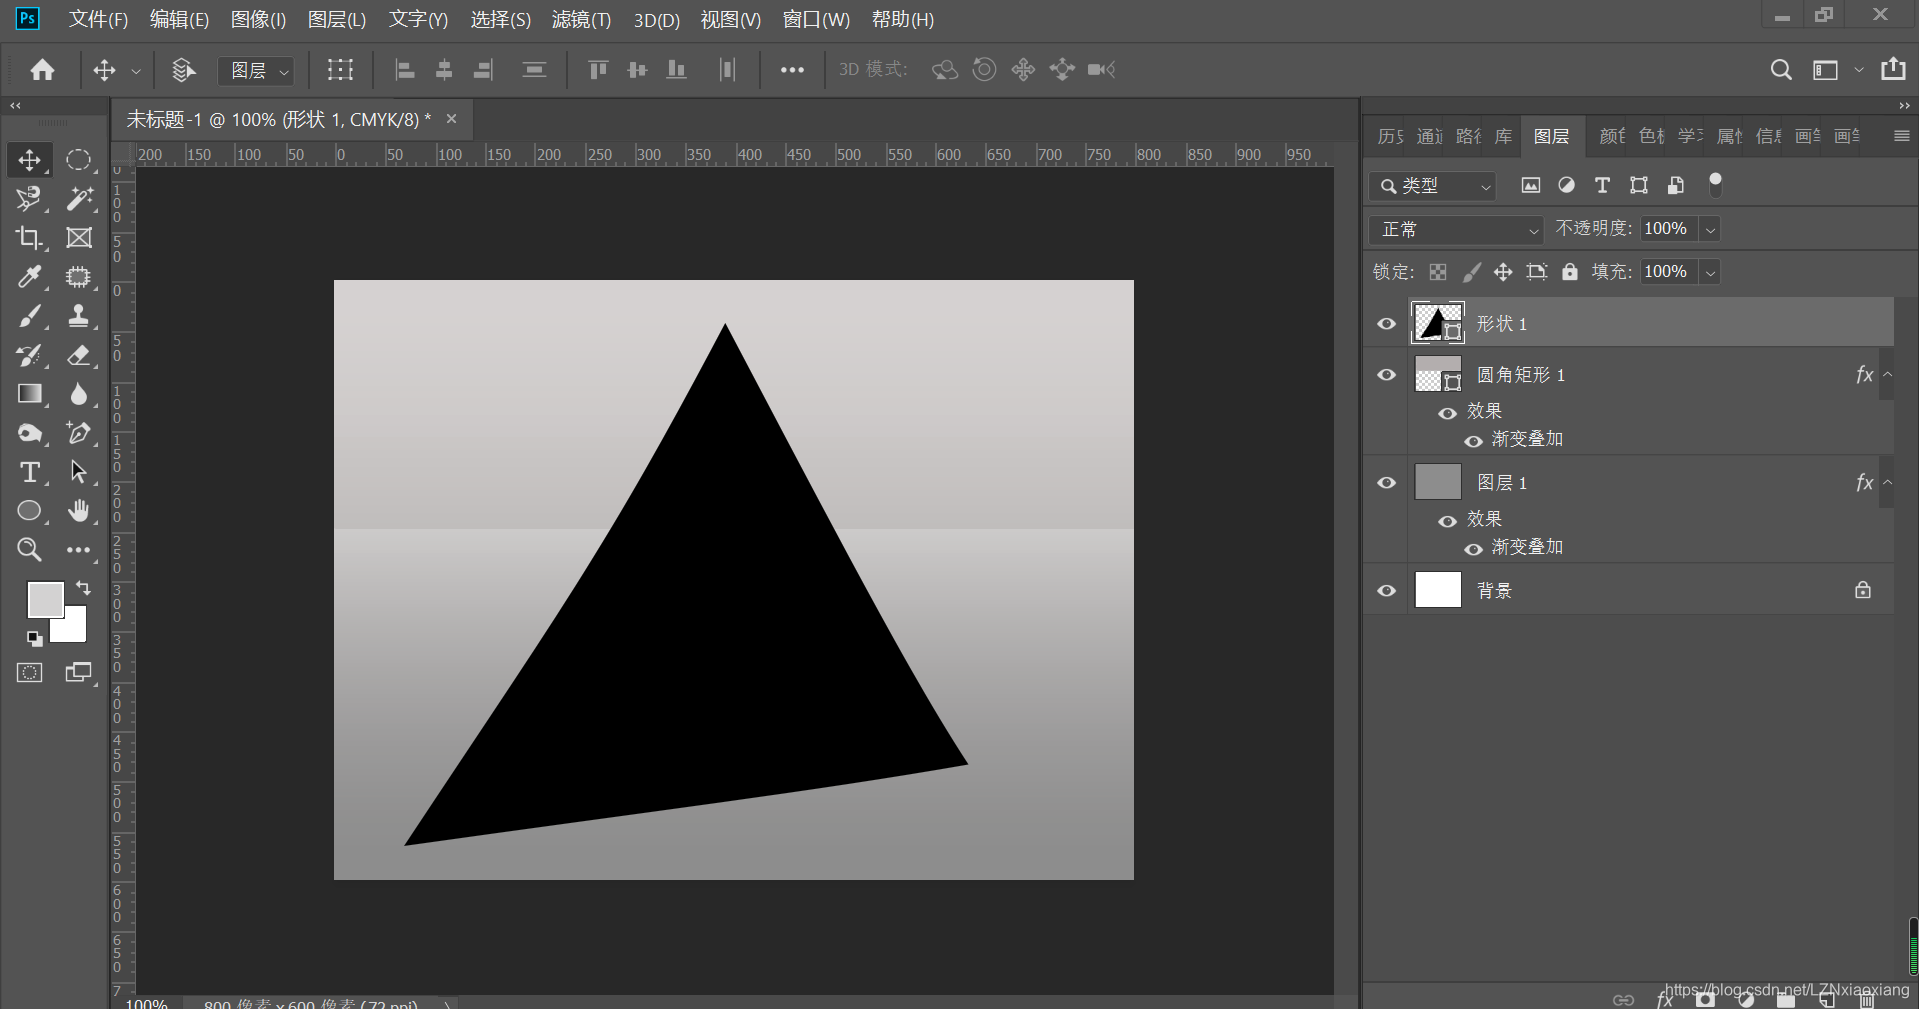This screenshot has width=1919, height=1009.
Task: Click the background color swatch
Action: [x=72, y=628]
